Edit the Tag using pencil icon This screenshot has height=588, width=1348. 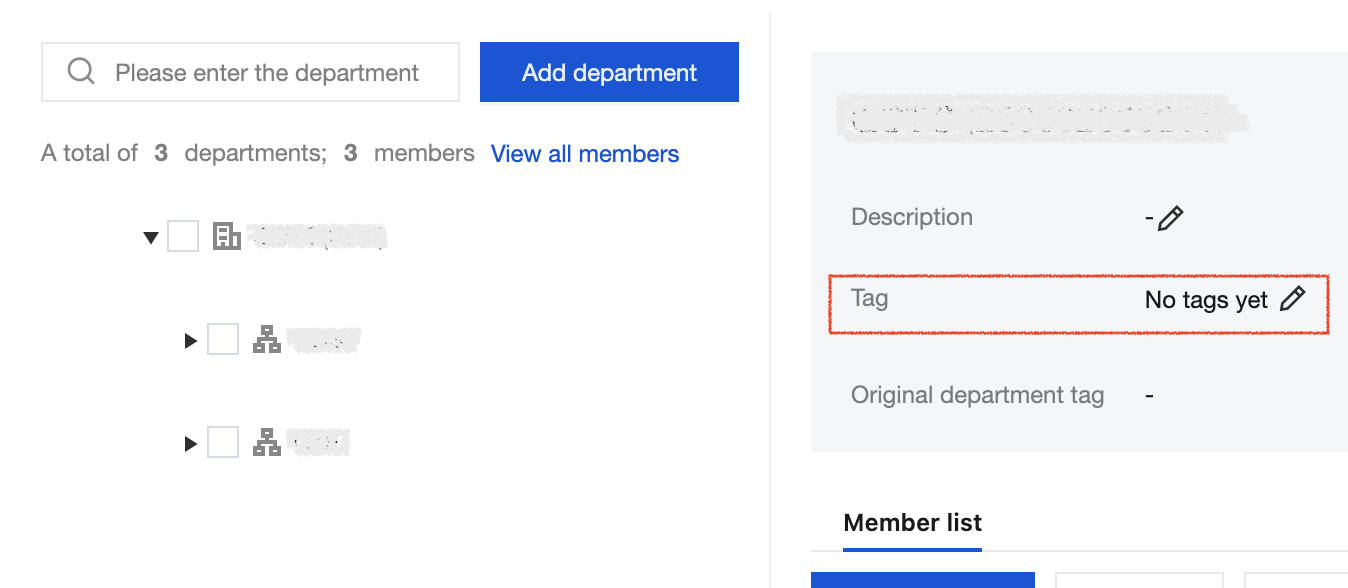(1293, 298)
